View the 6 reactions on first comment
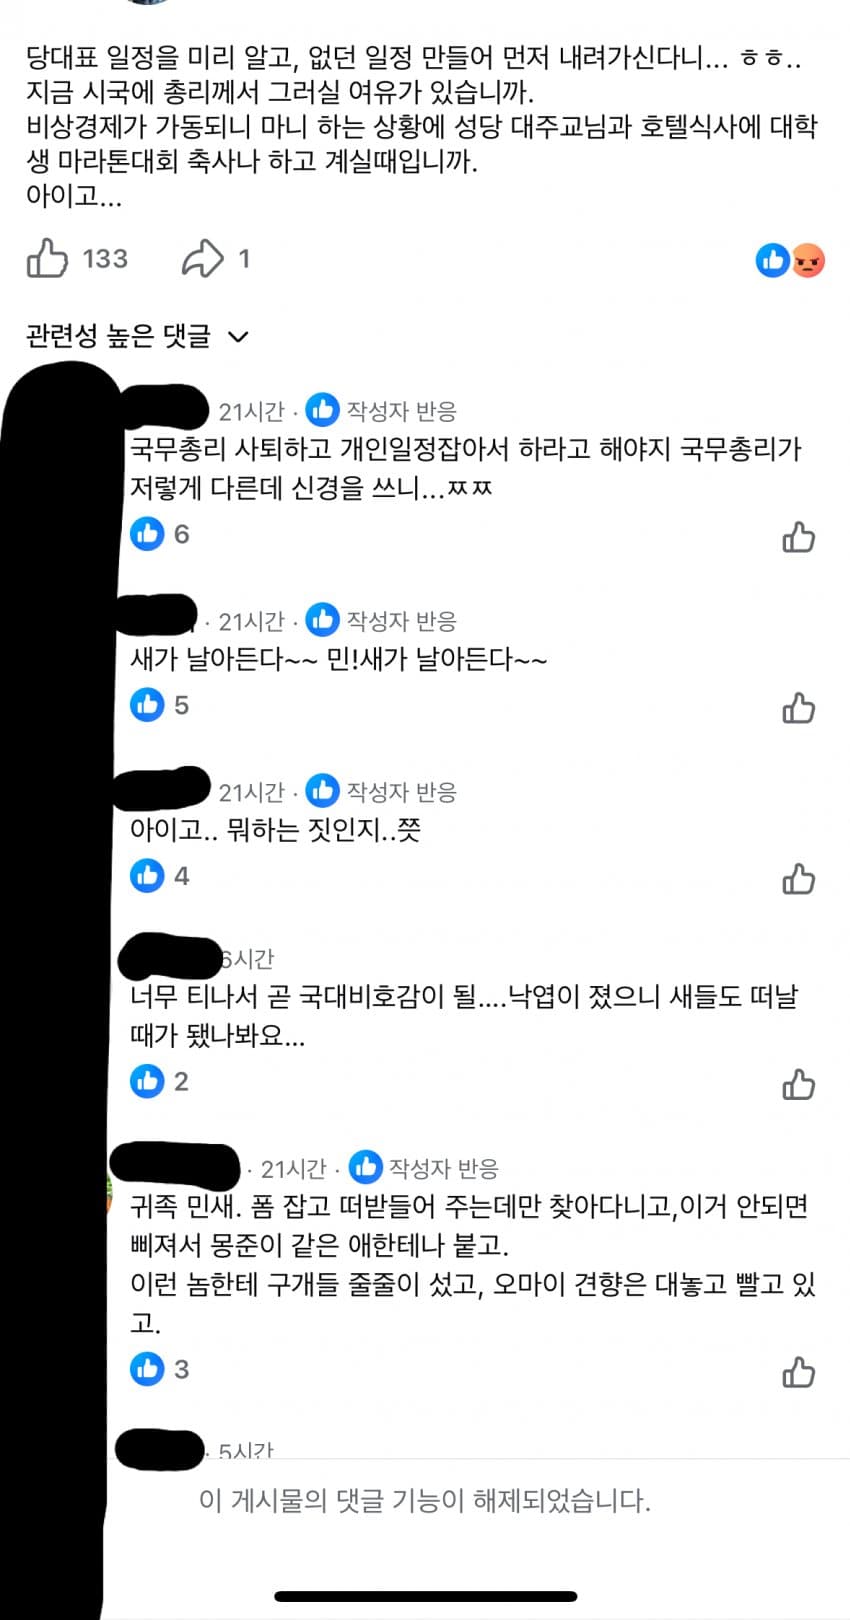This screenshot has height=1620, width=850. click(x=160, y=534)
